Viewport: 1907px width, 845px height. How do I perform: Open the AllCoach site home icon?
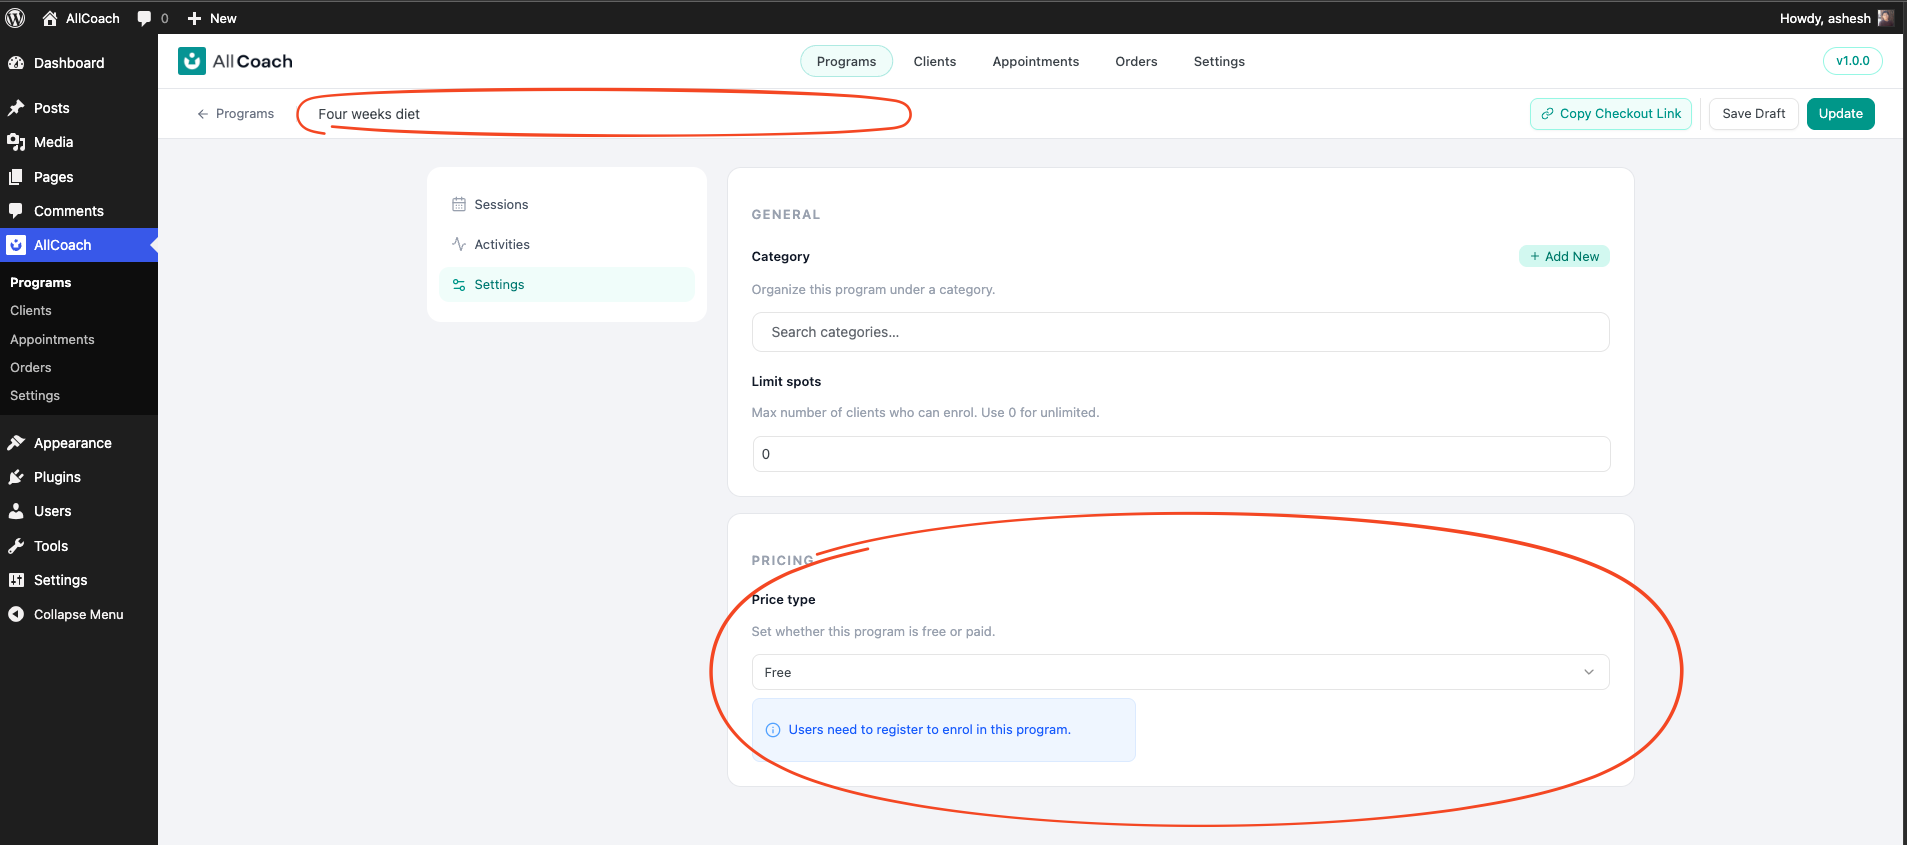click(x=50, y=18)
